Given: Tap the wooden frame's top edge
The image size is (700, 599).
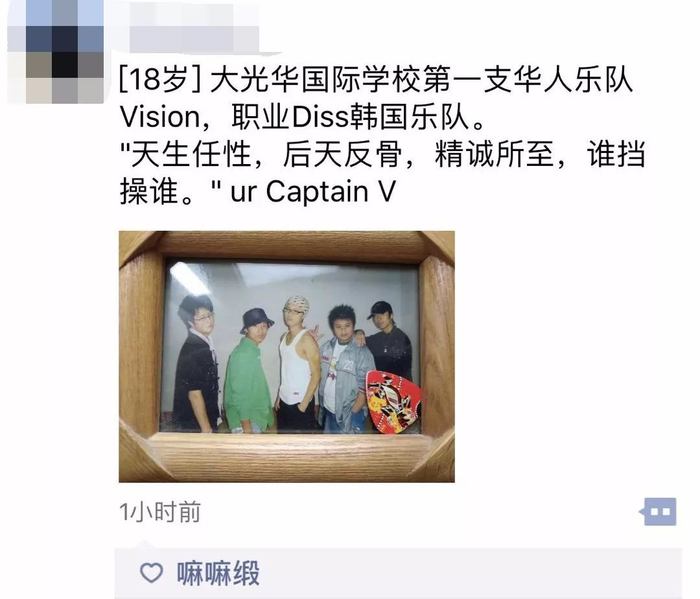Looking at the screenshot, I should click(287, 245).
